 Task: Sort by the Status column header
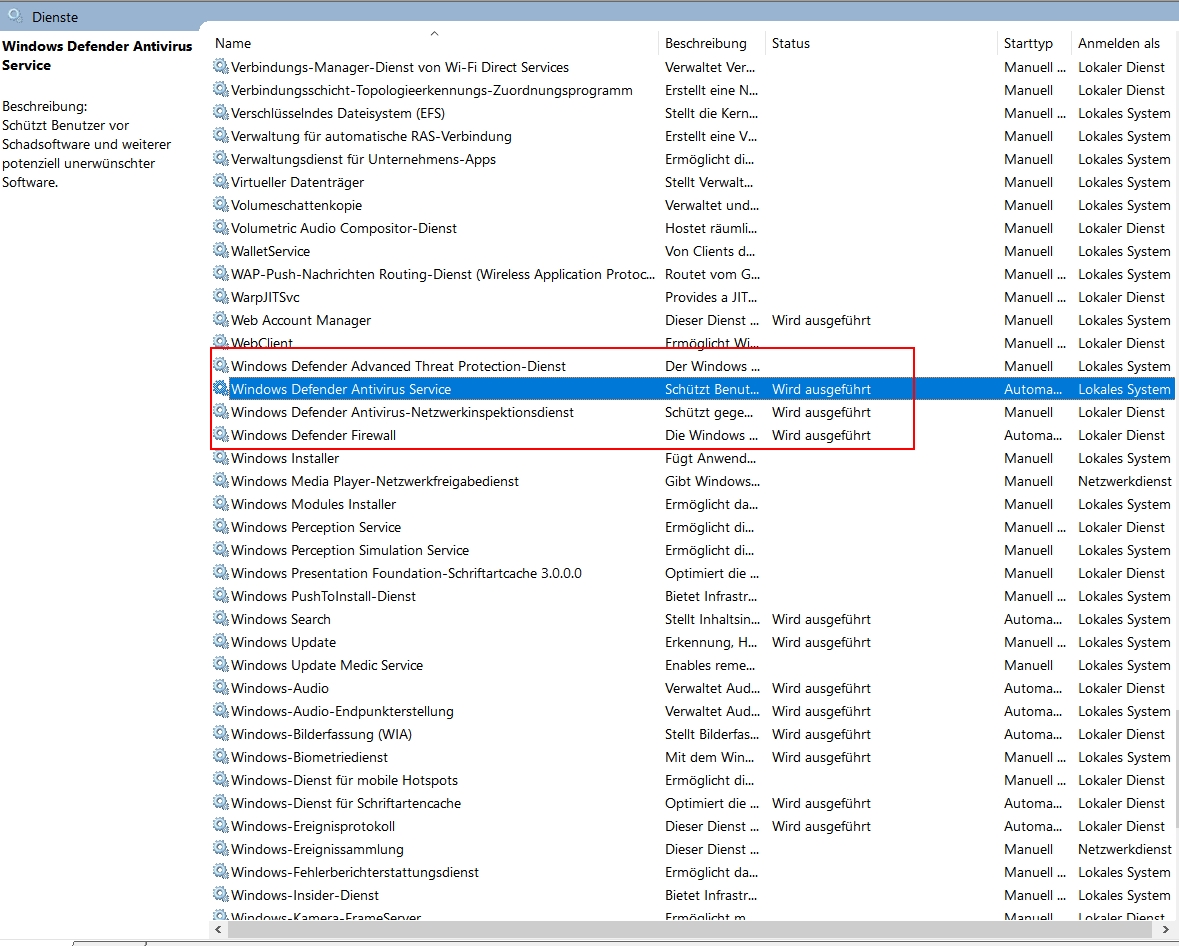coord(881,43)
